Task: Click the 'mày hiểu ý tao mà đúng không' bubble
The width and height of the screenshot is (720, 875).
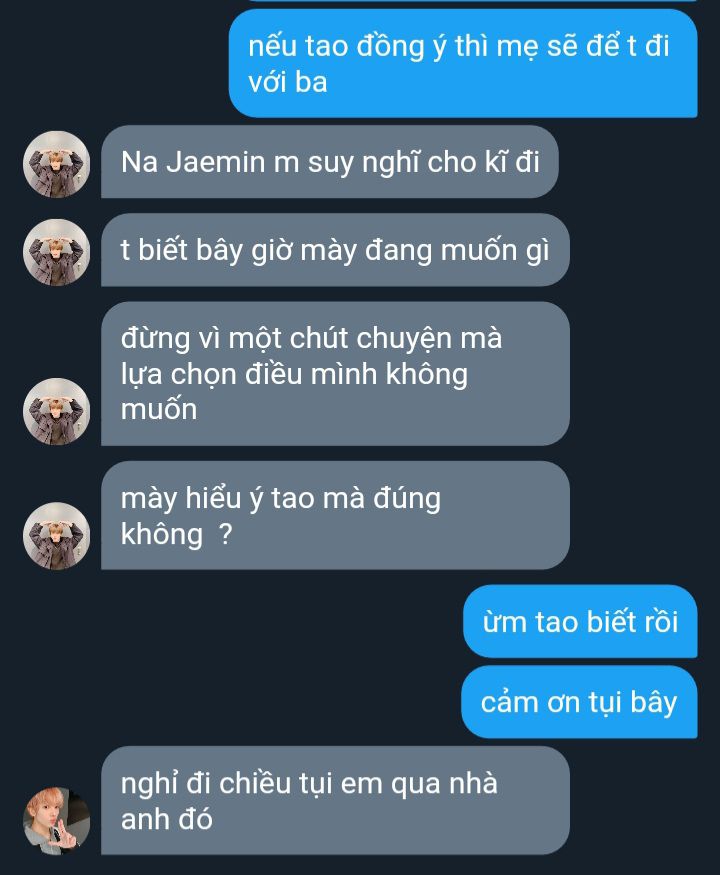Action: tap(335, 516)
